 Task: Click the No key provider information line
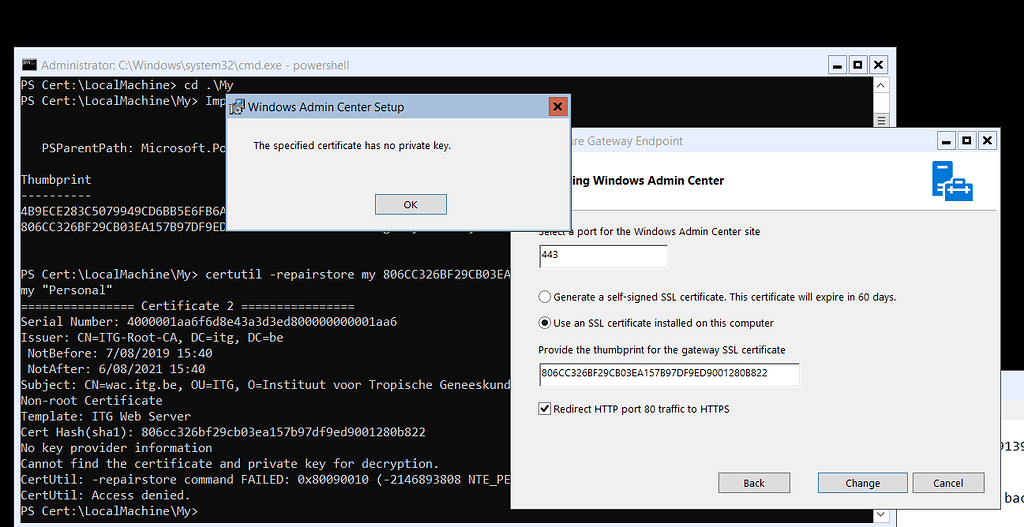[x=116, y=448]
